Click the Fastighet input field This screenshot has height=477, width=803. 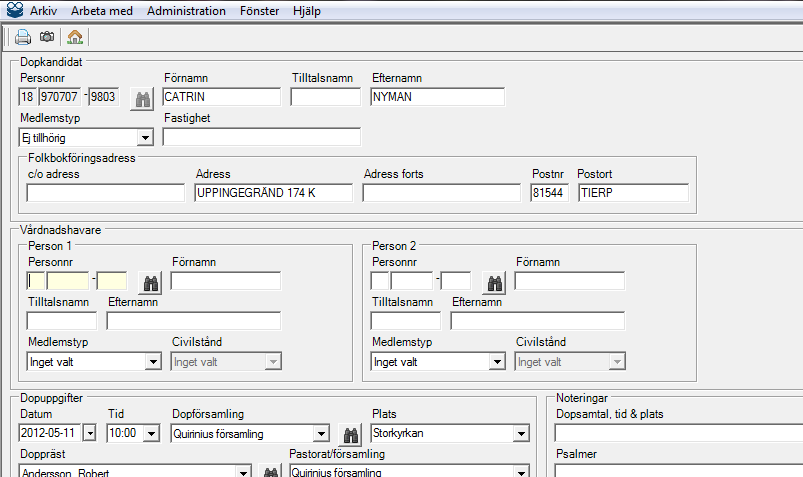click(262, 137)
